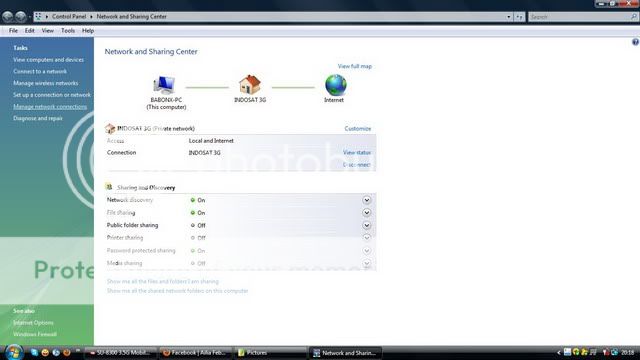This screenshot has width=640, height=360.
Task: Click Customize link for INDOSAT 3G
Action: (358, 129)
